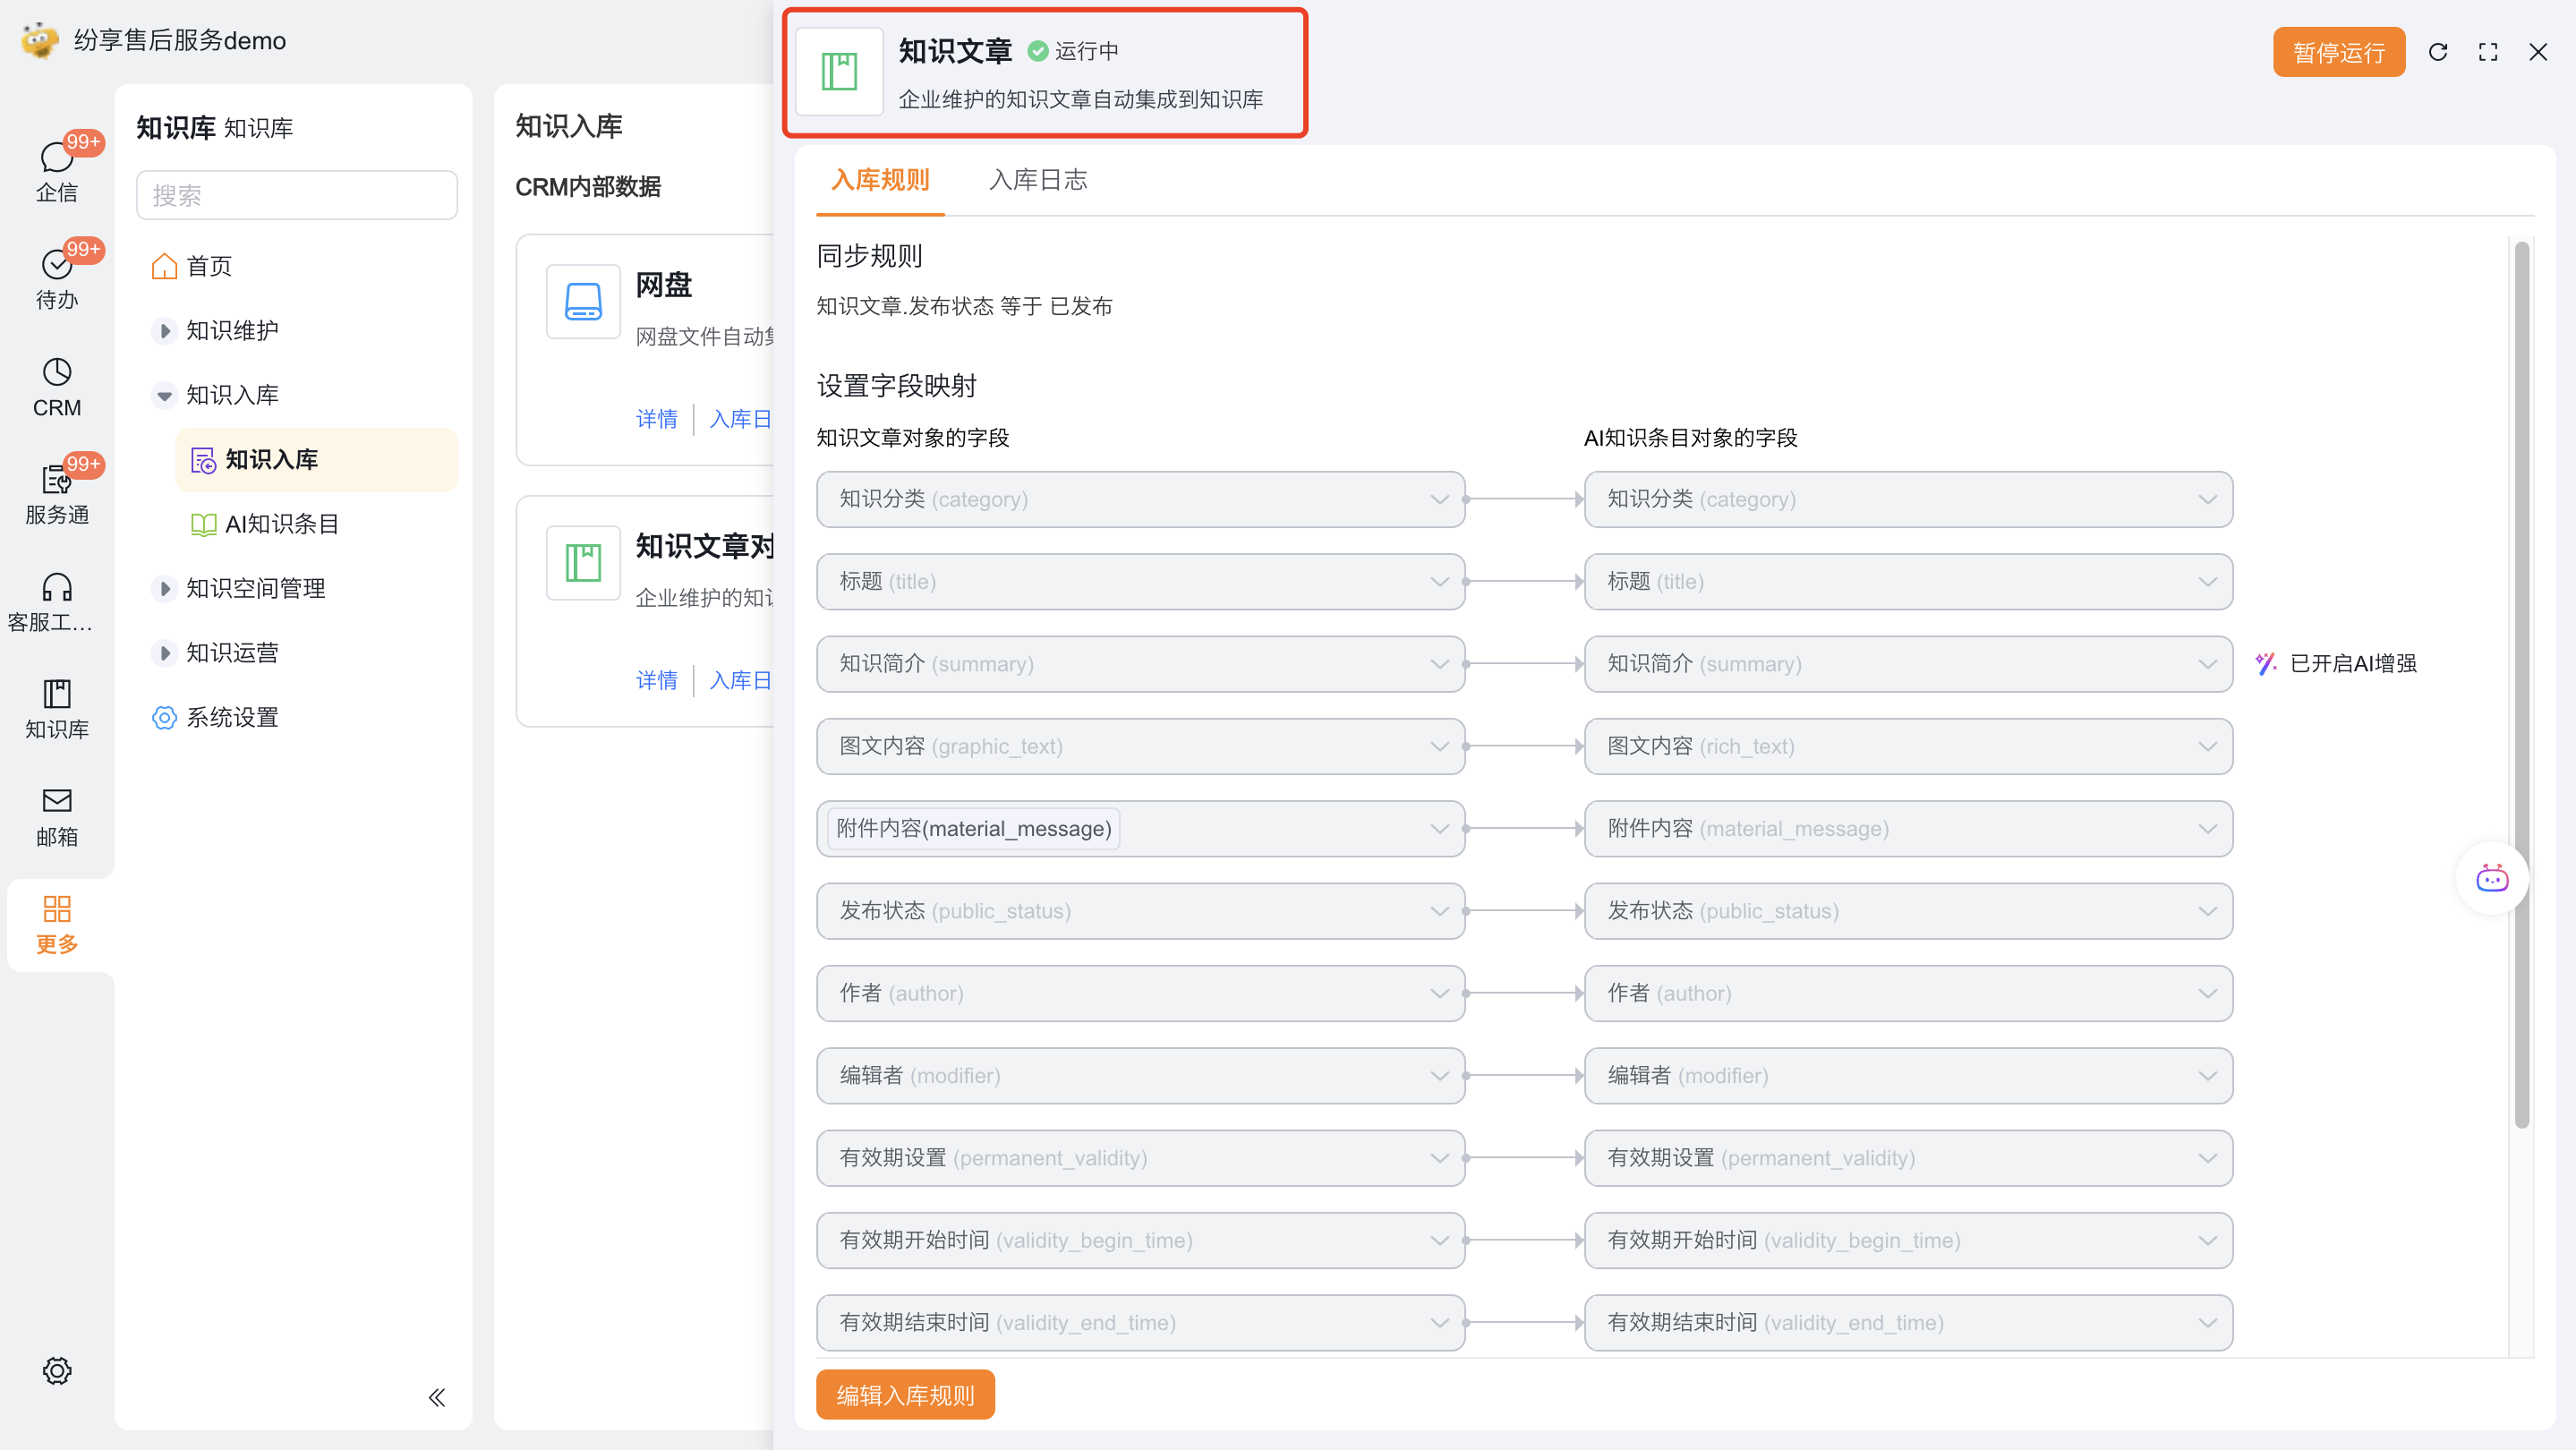Image resolution: width=2576 pixels, height=1450 pixels.
Task: Open the settings gear at bottom left
Action: (x=56, y=1370)
